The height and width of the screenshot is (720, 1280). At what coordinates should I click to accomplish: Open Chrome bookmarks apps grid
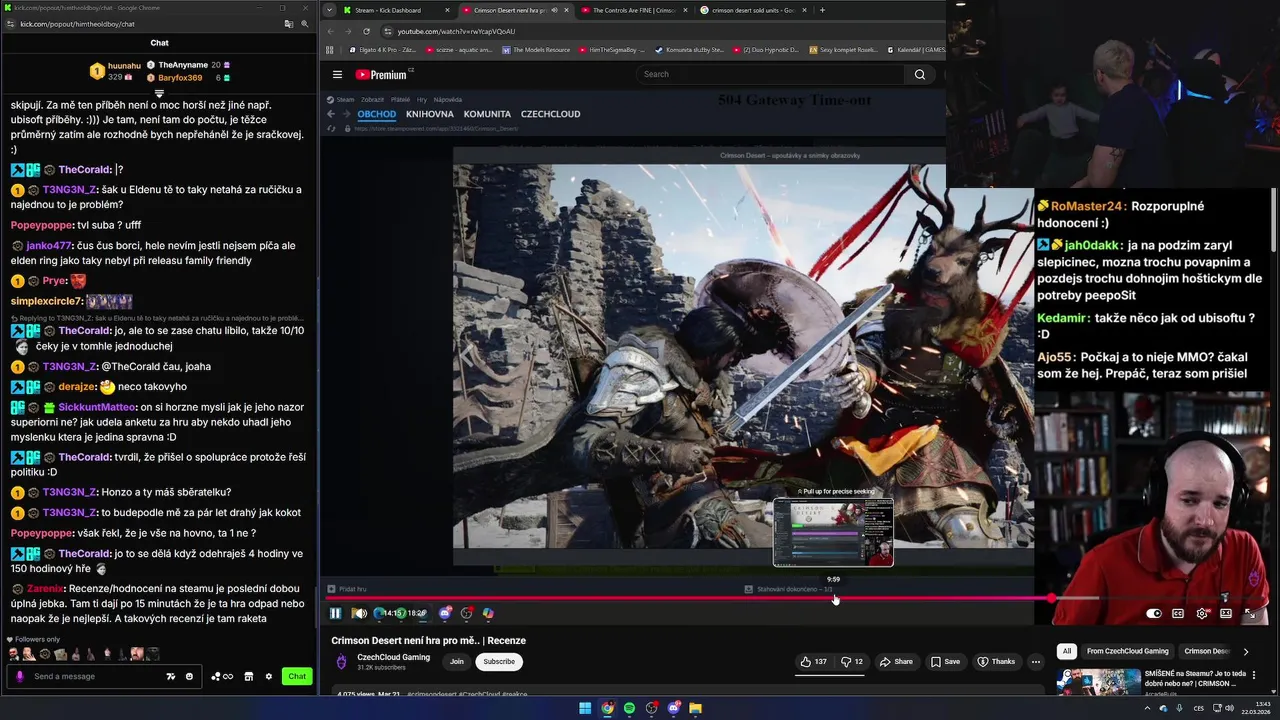[x=328, y=49]
